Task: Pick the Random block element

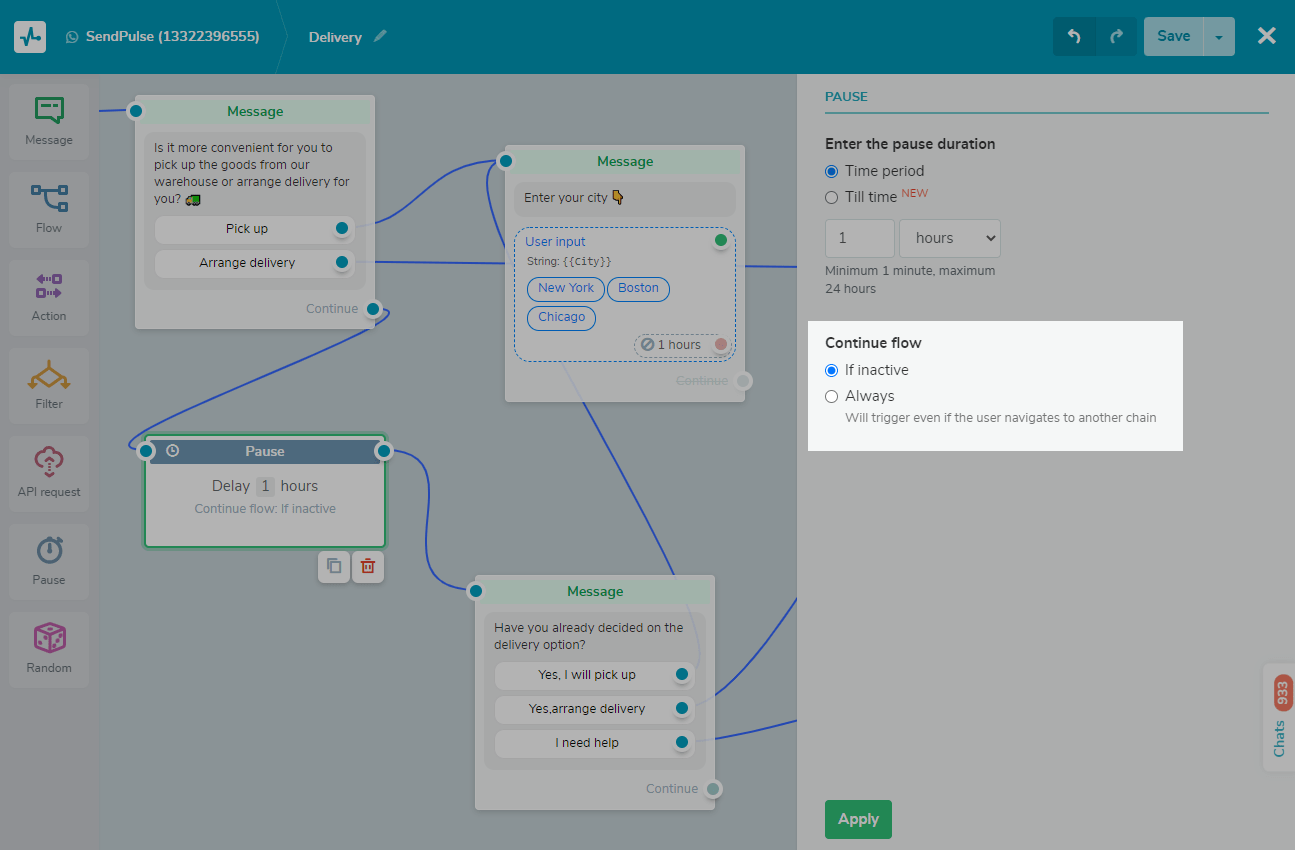Action: [x=48, y=648]
